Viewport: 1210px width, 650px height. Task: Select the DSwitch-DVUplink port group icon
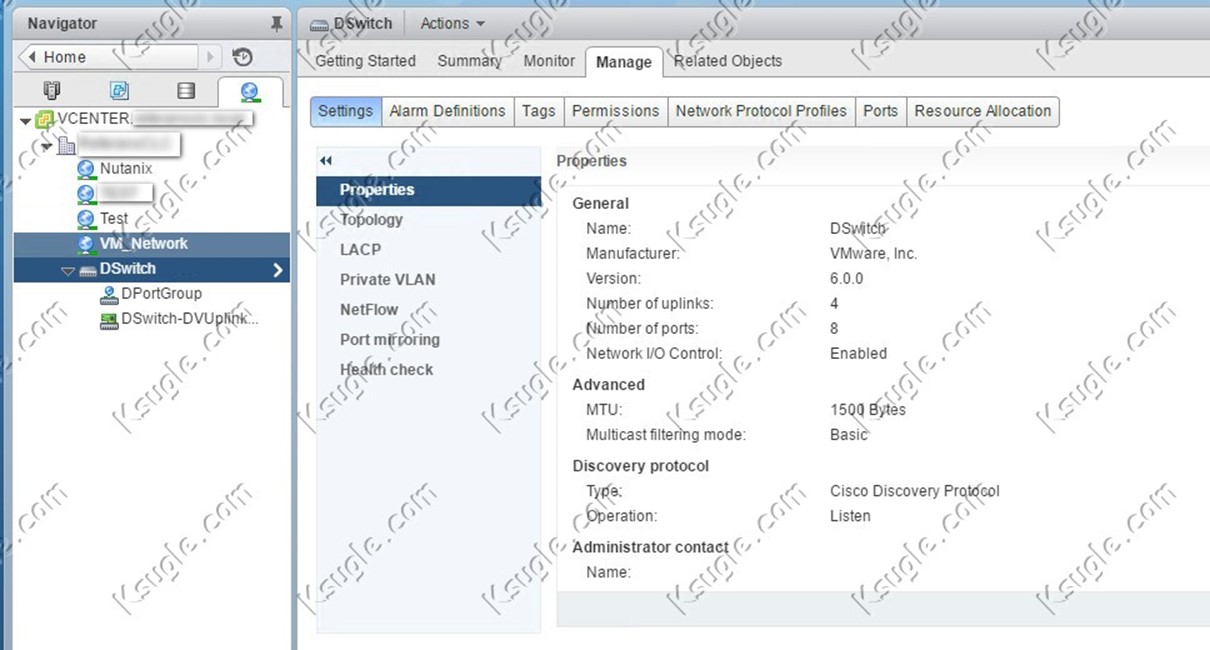point(109,320)
